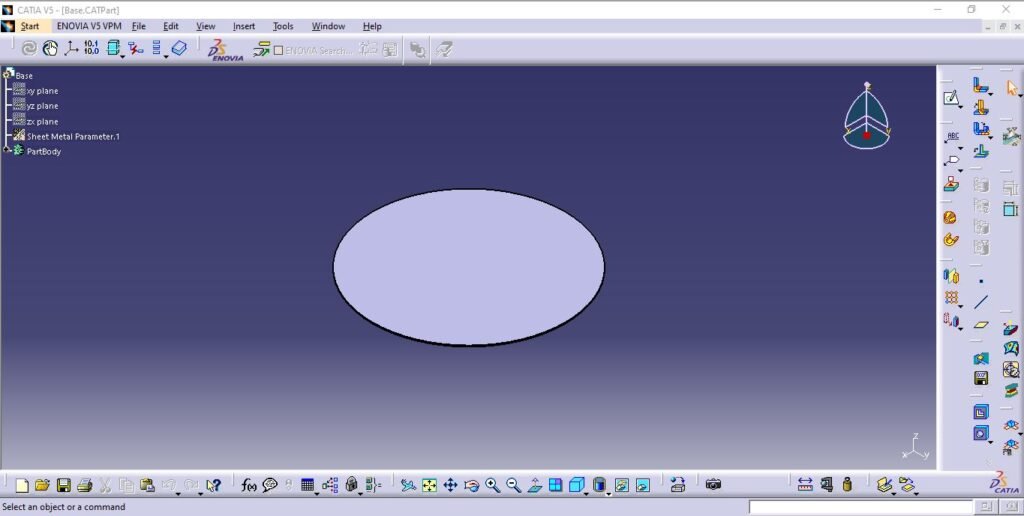Select the zx plane in the tree
Viewport: 1024px width, 516px height.
pos(42,121)
